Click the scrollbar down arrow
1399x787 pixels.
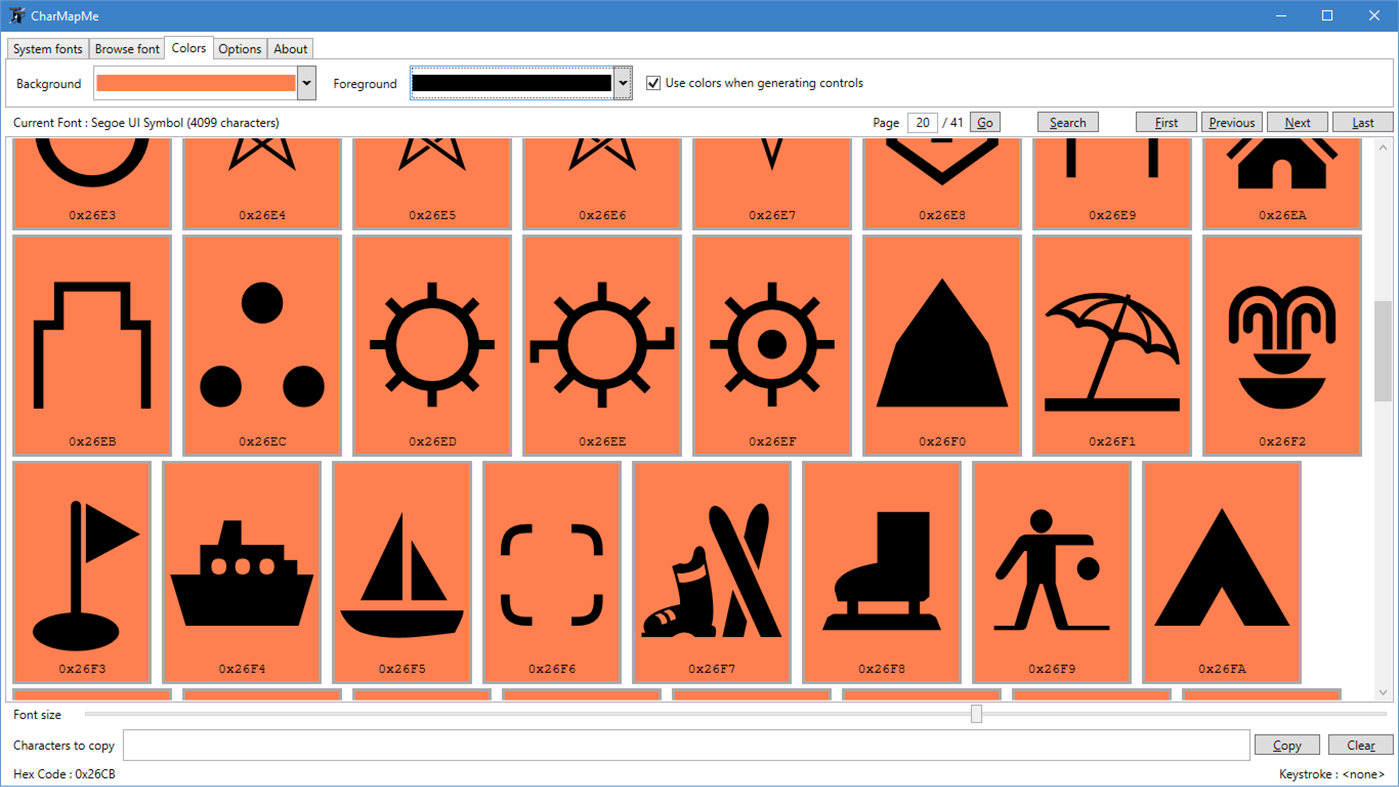click(1383, 692)
